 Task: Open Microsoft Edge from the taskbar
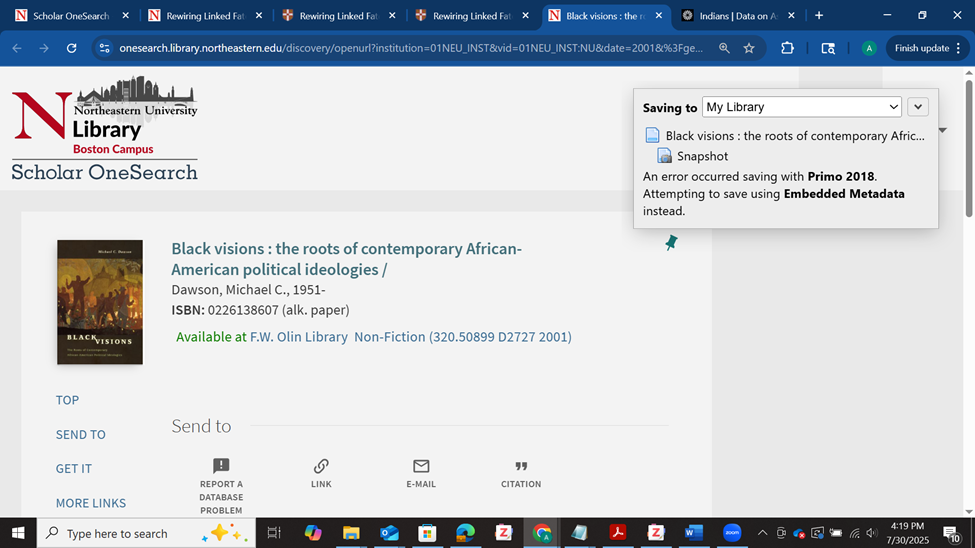point(465,533)
